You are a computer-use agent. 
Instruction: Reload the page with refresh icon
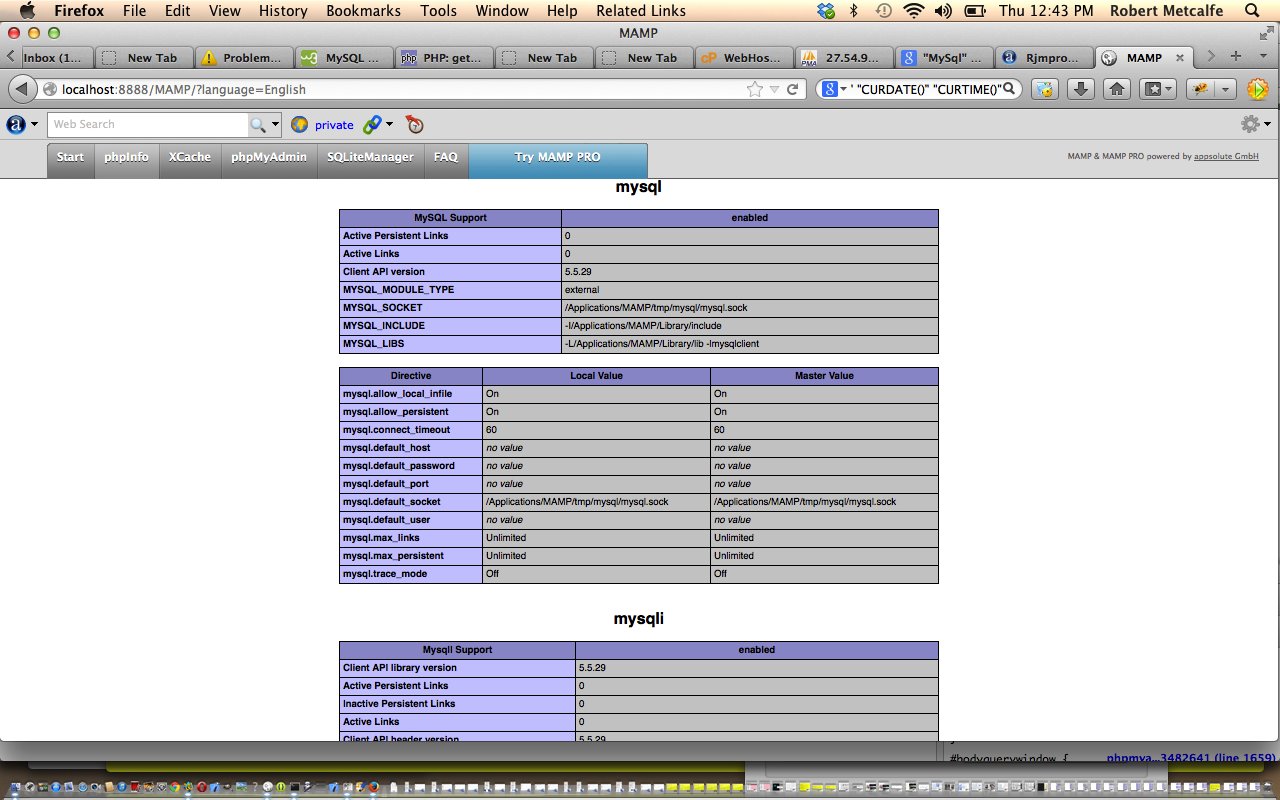click(x=792, y=89)
